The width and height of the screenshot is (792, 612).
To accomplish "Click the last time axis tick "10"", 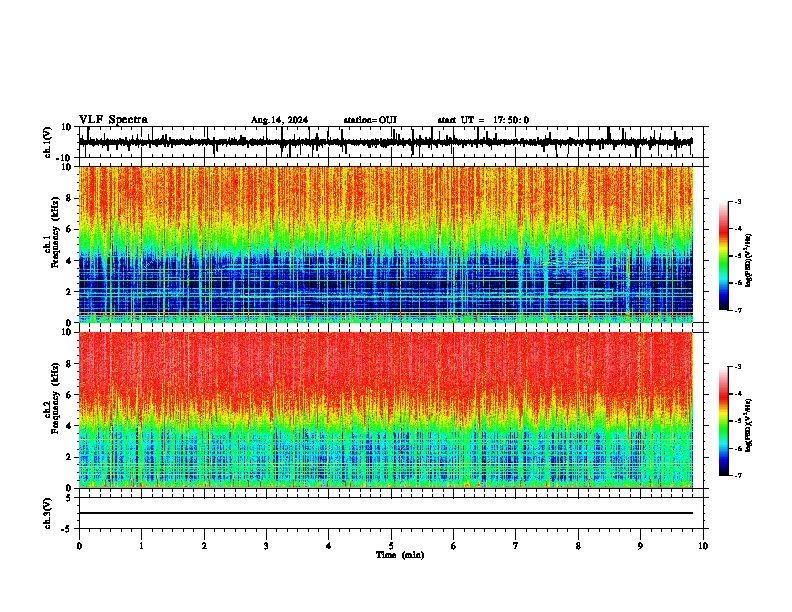I will click(x=703, y=546).
